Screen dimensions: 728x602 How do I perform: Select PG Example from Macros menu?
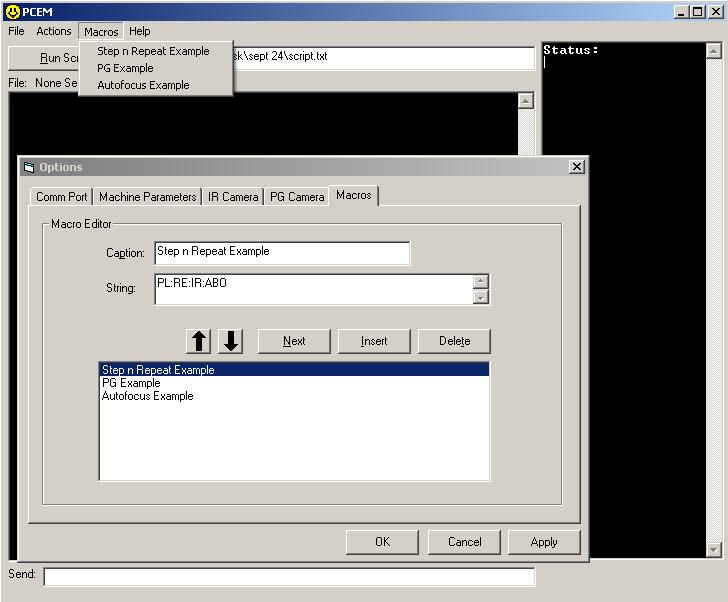[125, 68]
